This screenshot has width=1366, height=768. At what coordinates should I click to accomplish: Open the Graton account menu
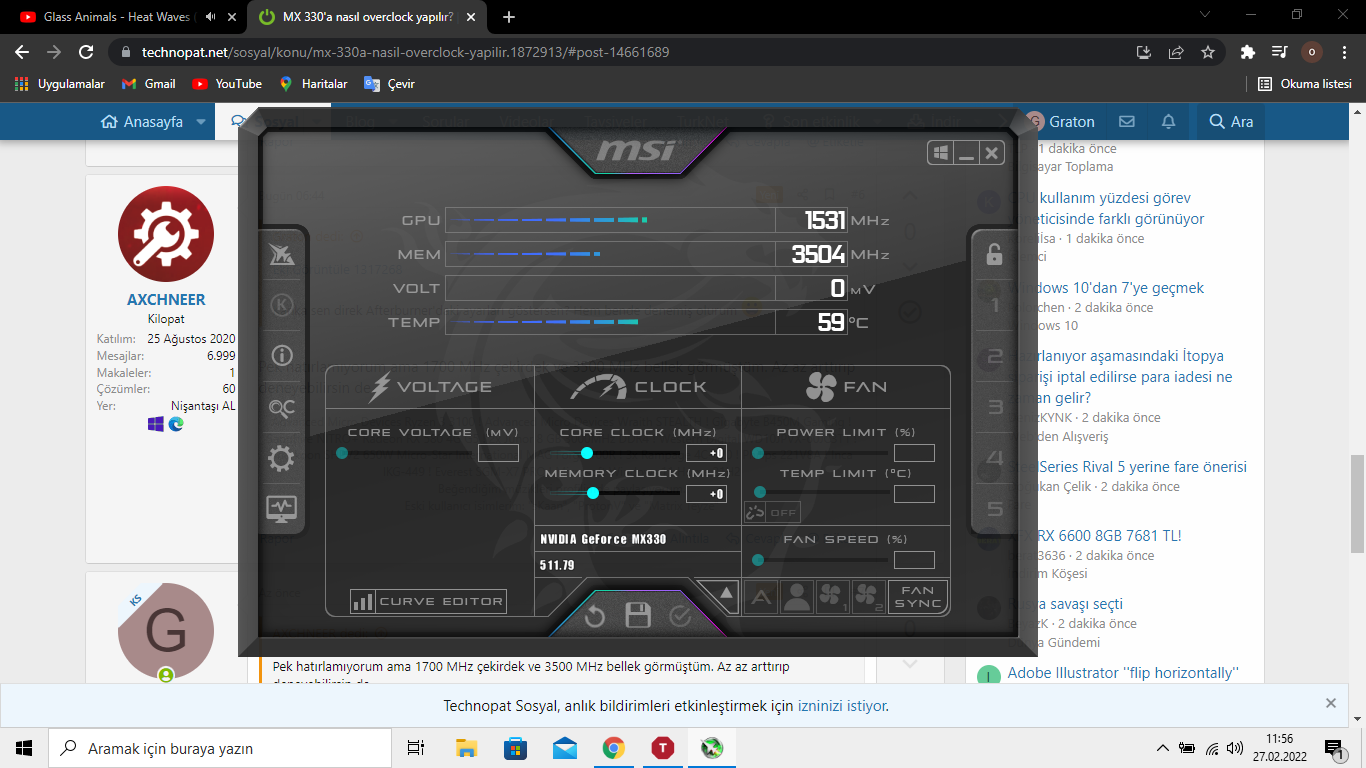(1060, 121)
